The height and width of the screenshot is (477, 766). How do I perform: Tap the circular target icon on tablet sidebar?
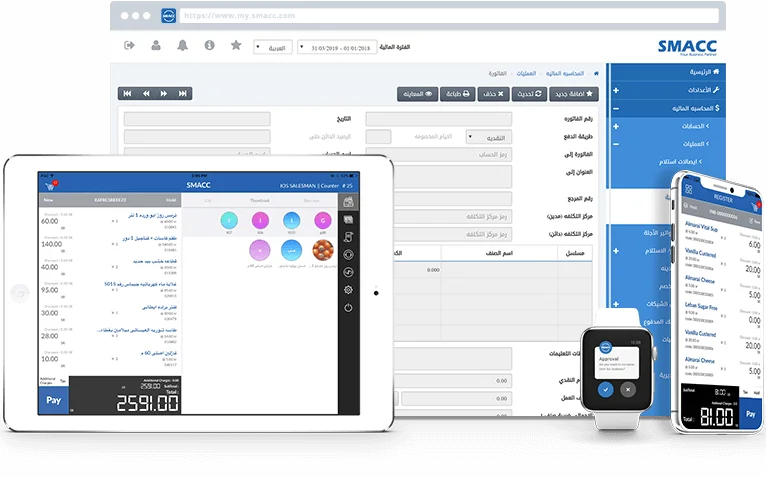click(x=348, y=255)
